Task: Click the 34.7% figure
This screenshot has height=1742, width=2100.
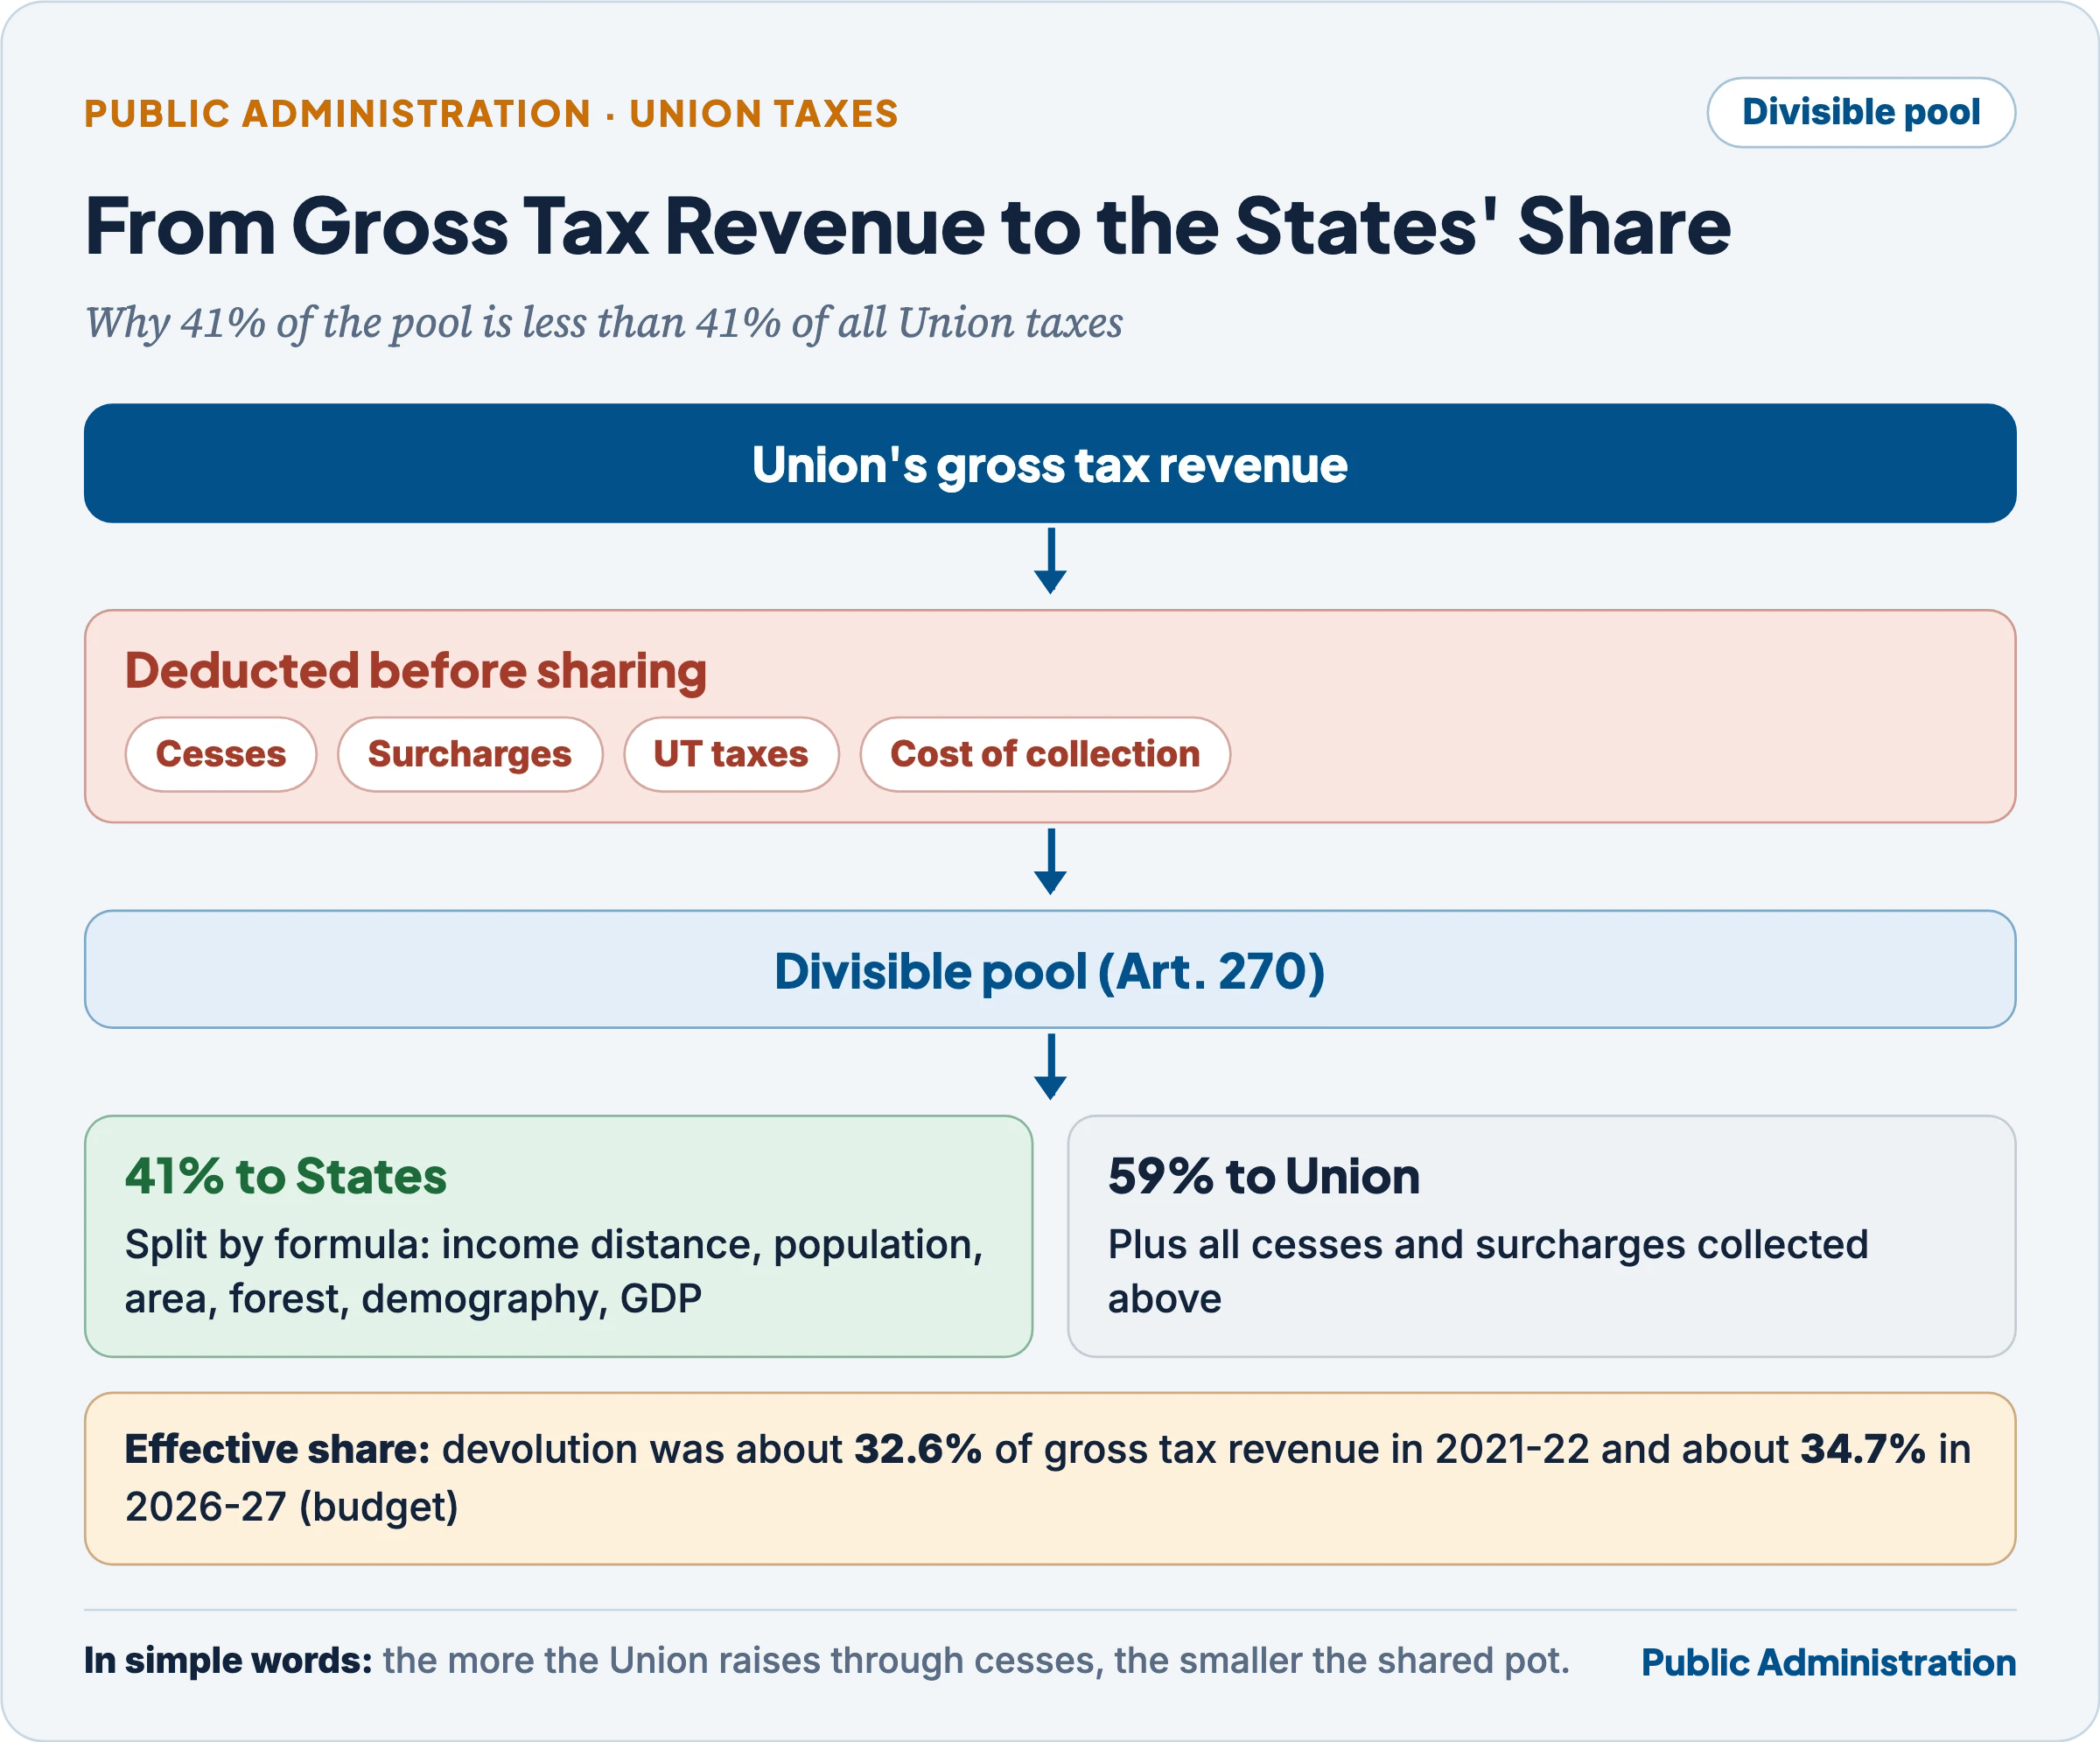Action: tap(1863, 1449)
